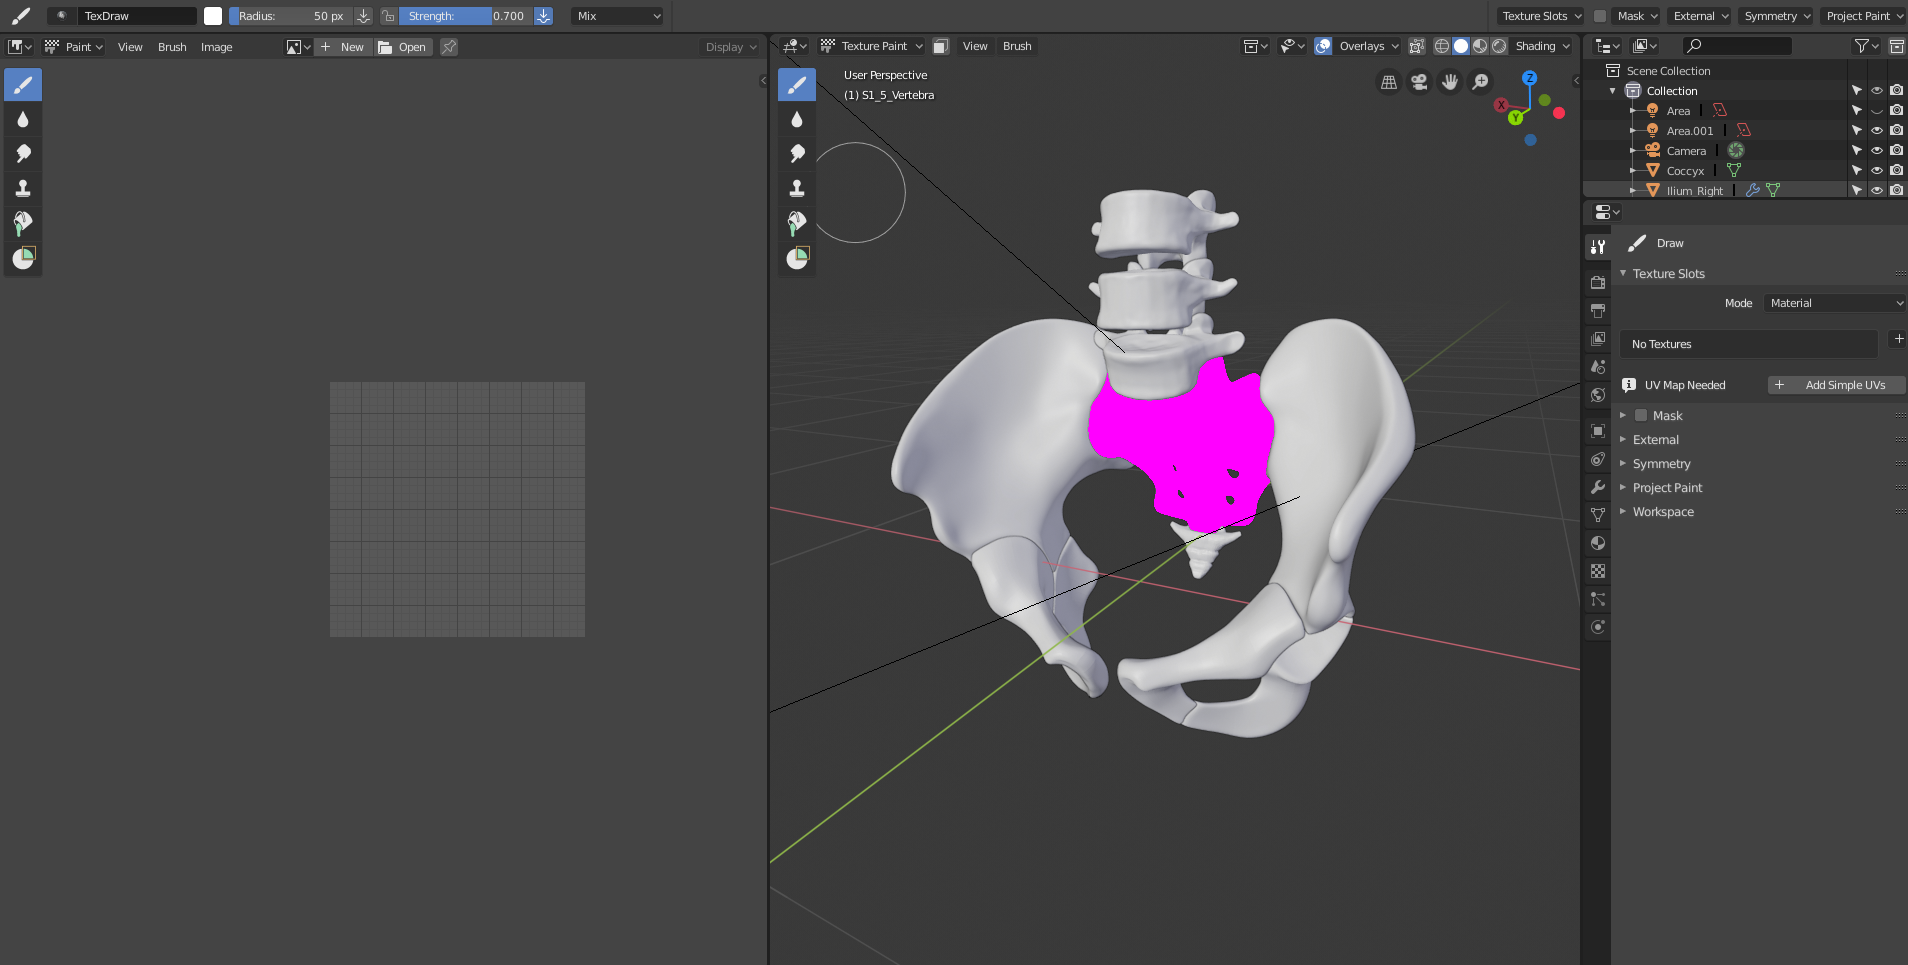Select the Fill tool in 3D viewport toolbar

click(x=797, y=223)
